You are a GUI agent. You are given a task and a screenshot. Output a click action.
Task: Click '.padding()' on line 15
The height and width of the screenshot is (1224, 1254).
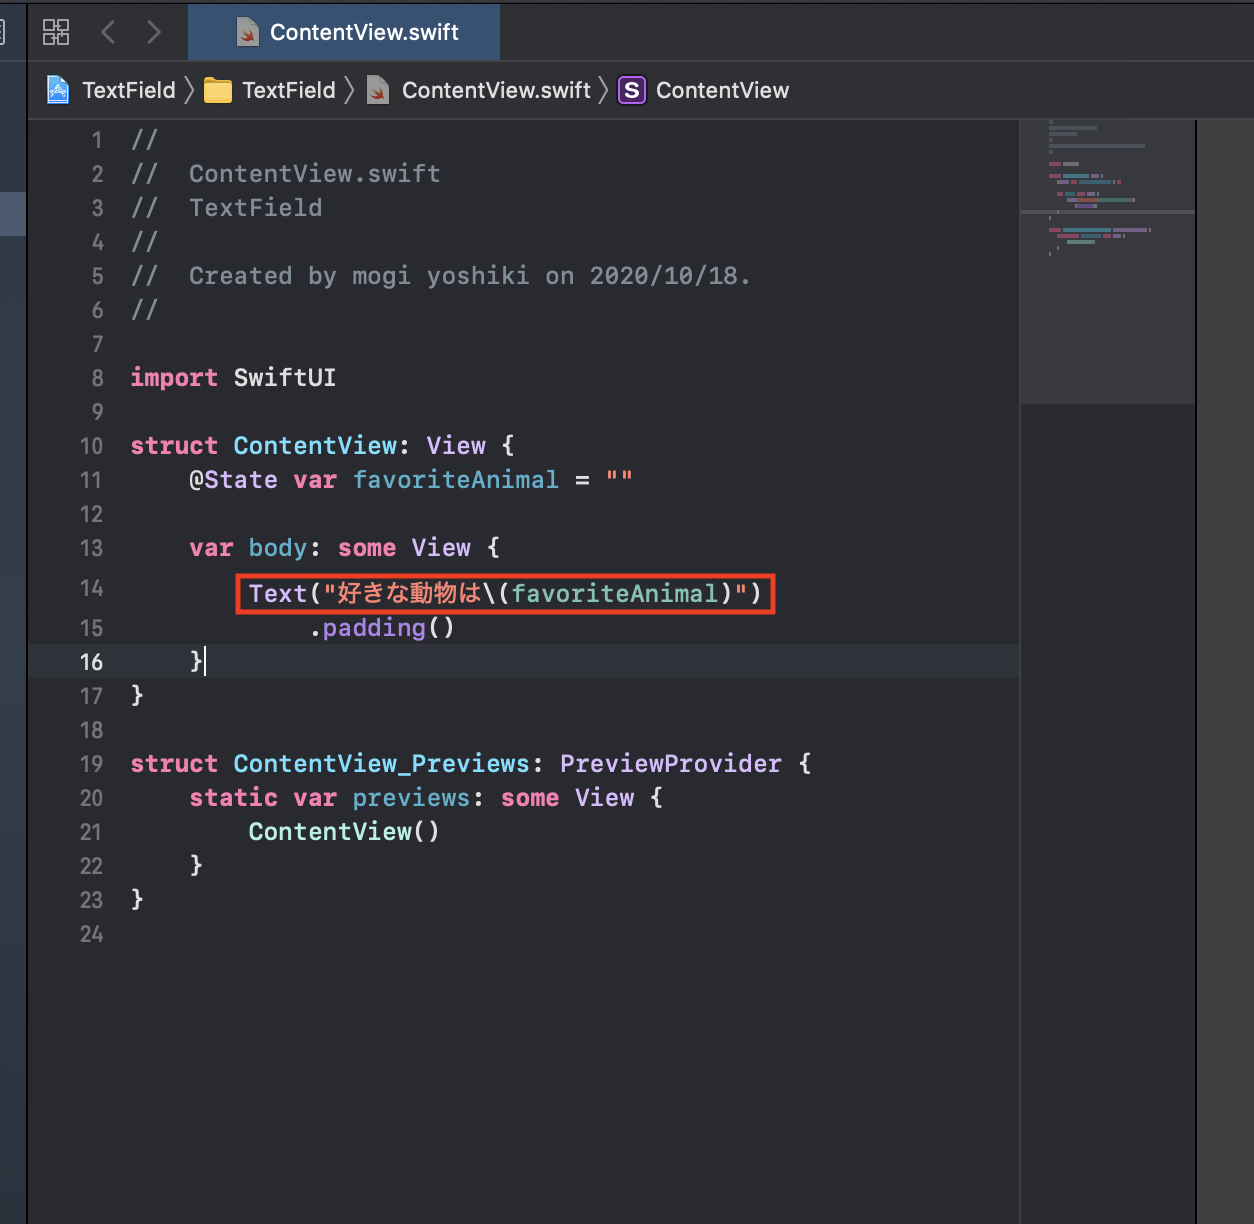click(382, 628)
